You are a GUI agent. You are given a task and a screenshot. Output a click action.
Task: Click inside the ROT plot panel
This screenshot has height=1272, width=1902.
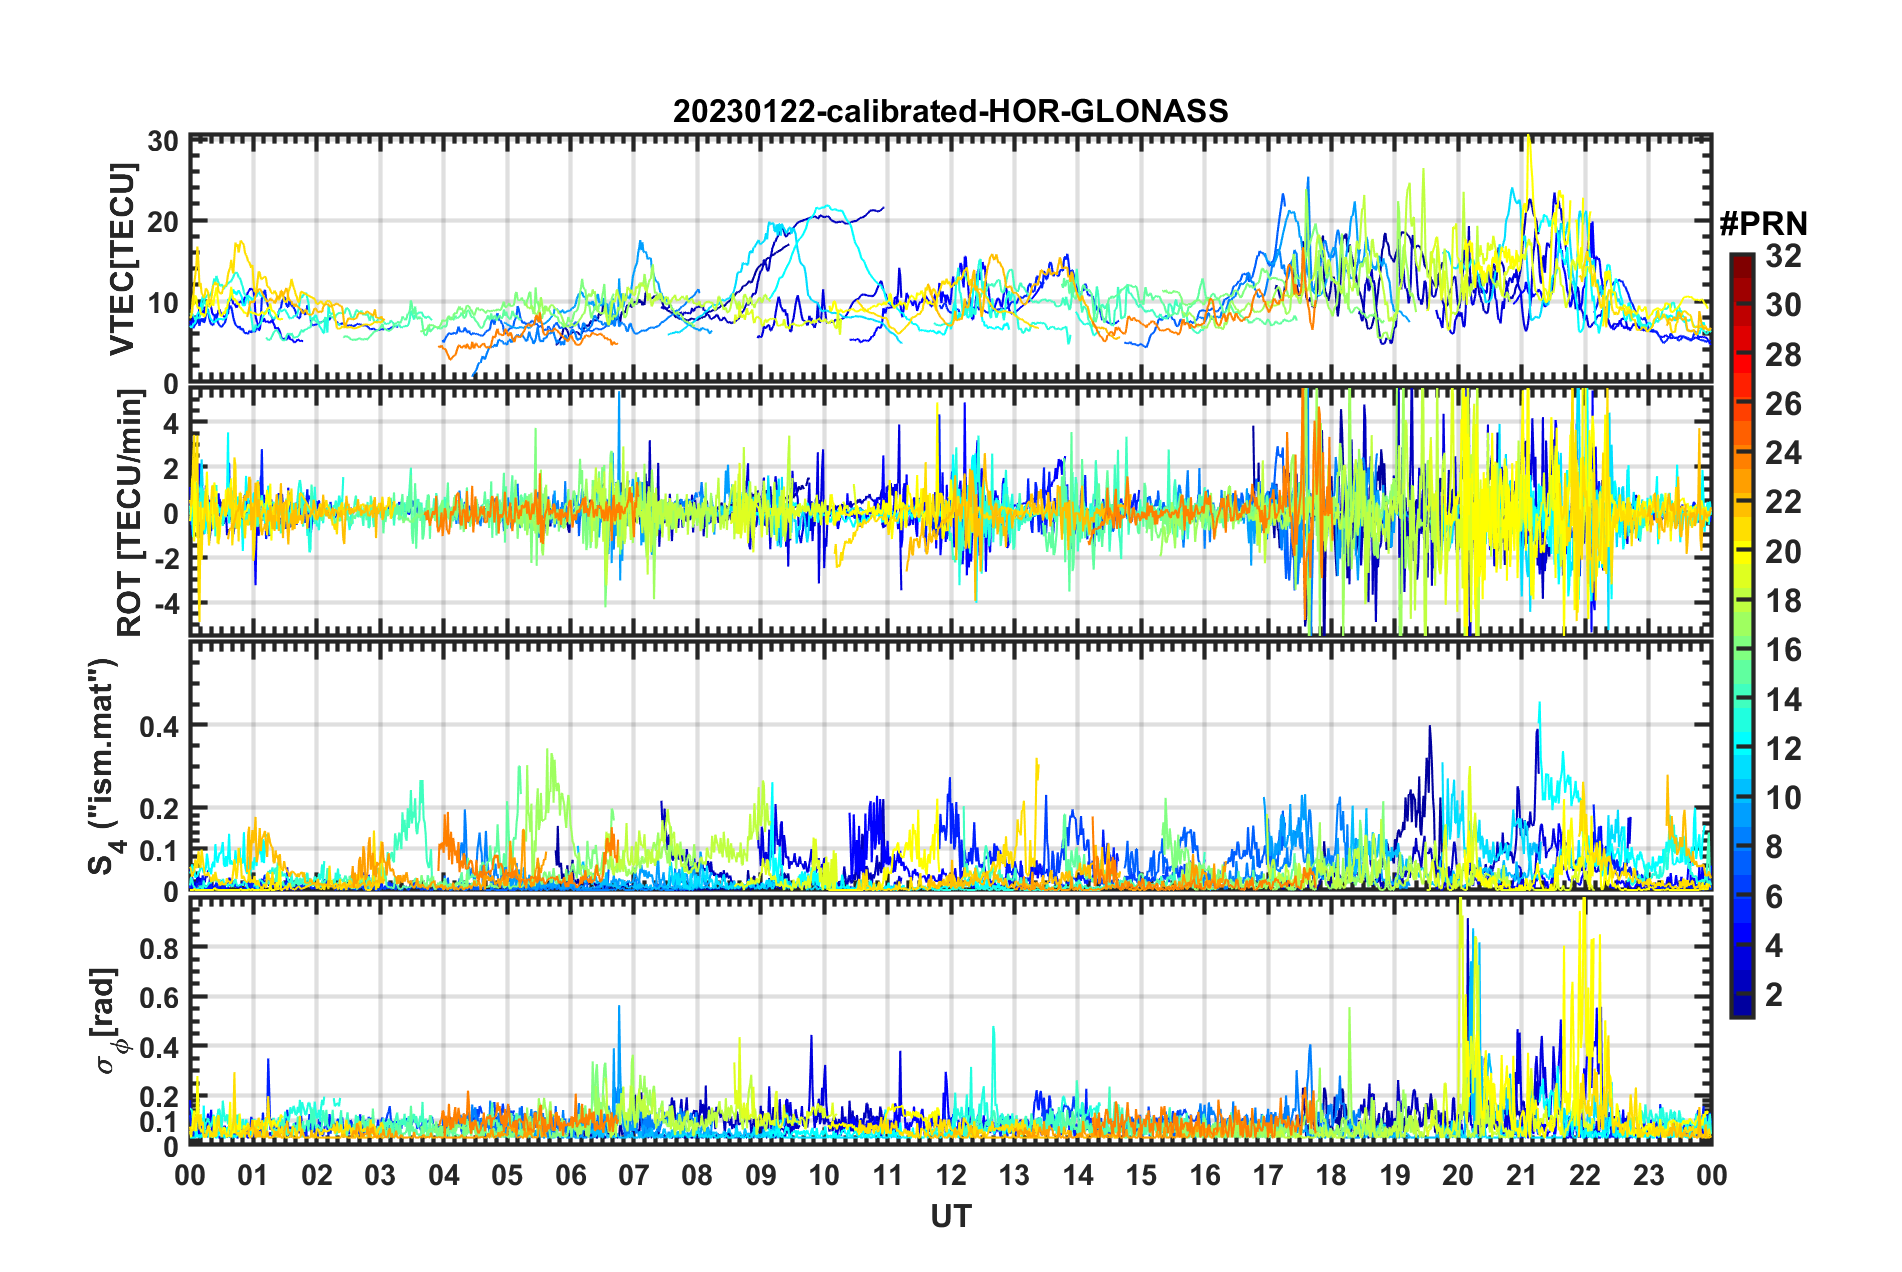tap(950, 512)
